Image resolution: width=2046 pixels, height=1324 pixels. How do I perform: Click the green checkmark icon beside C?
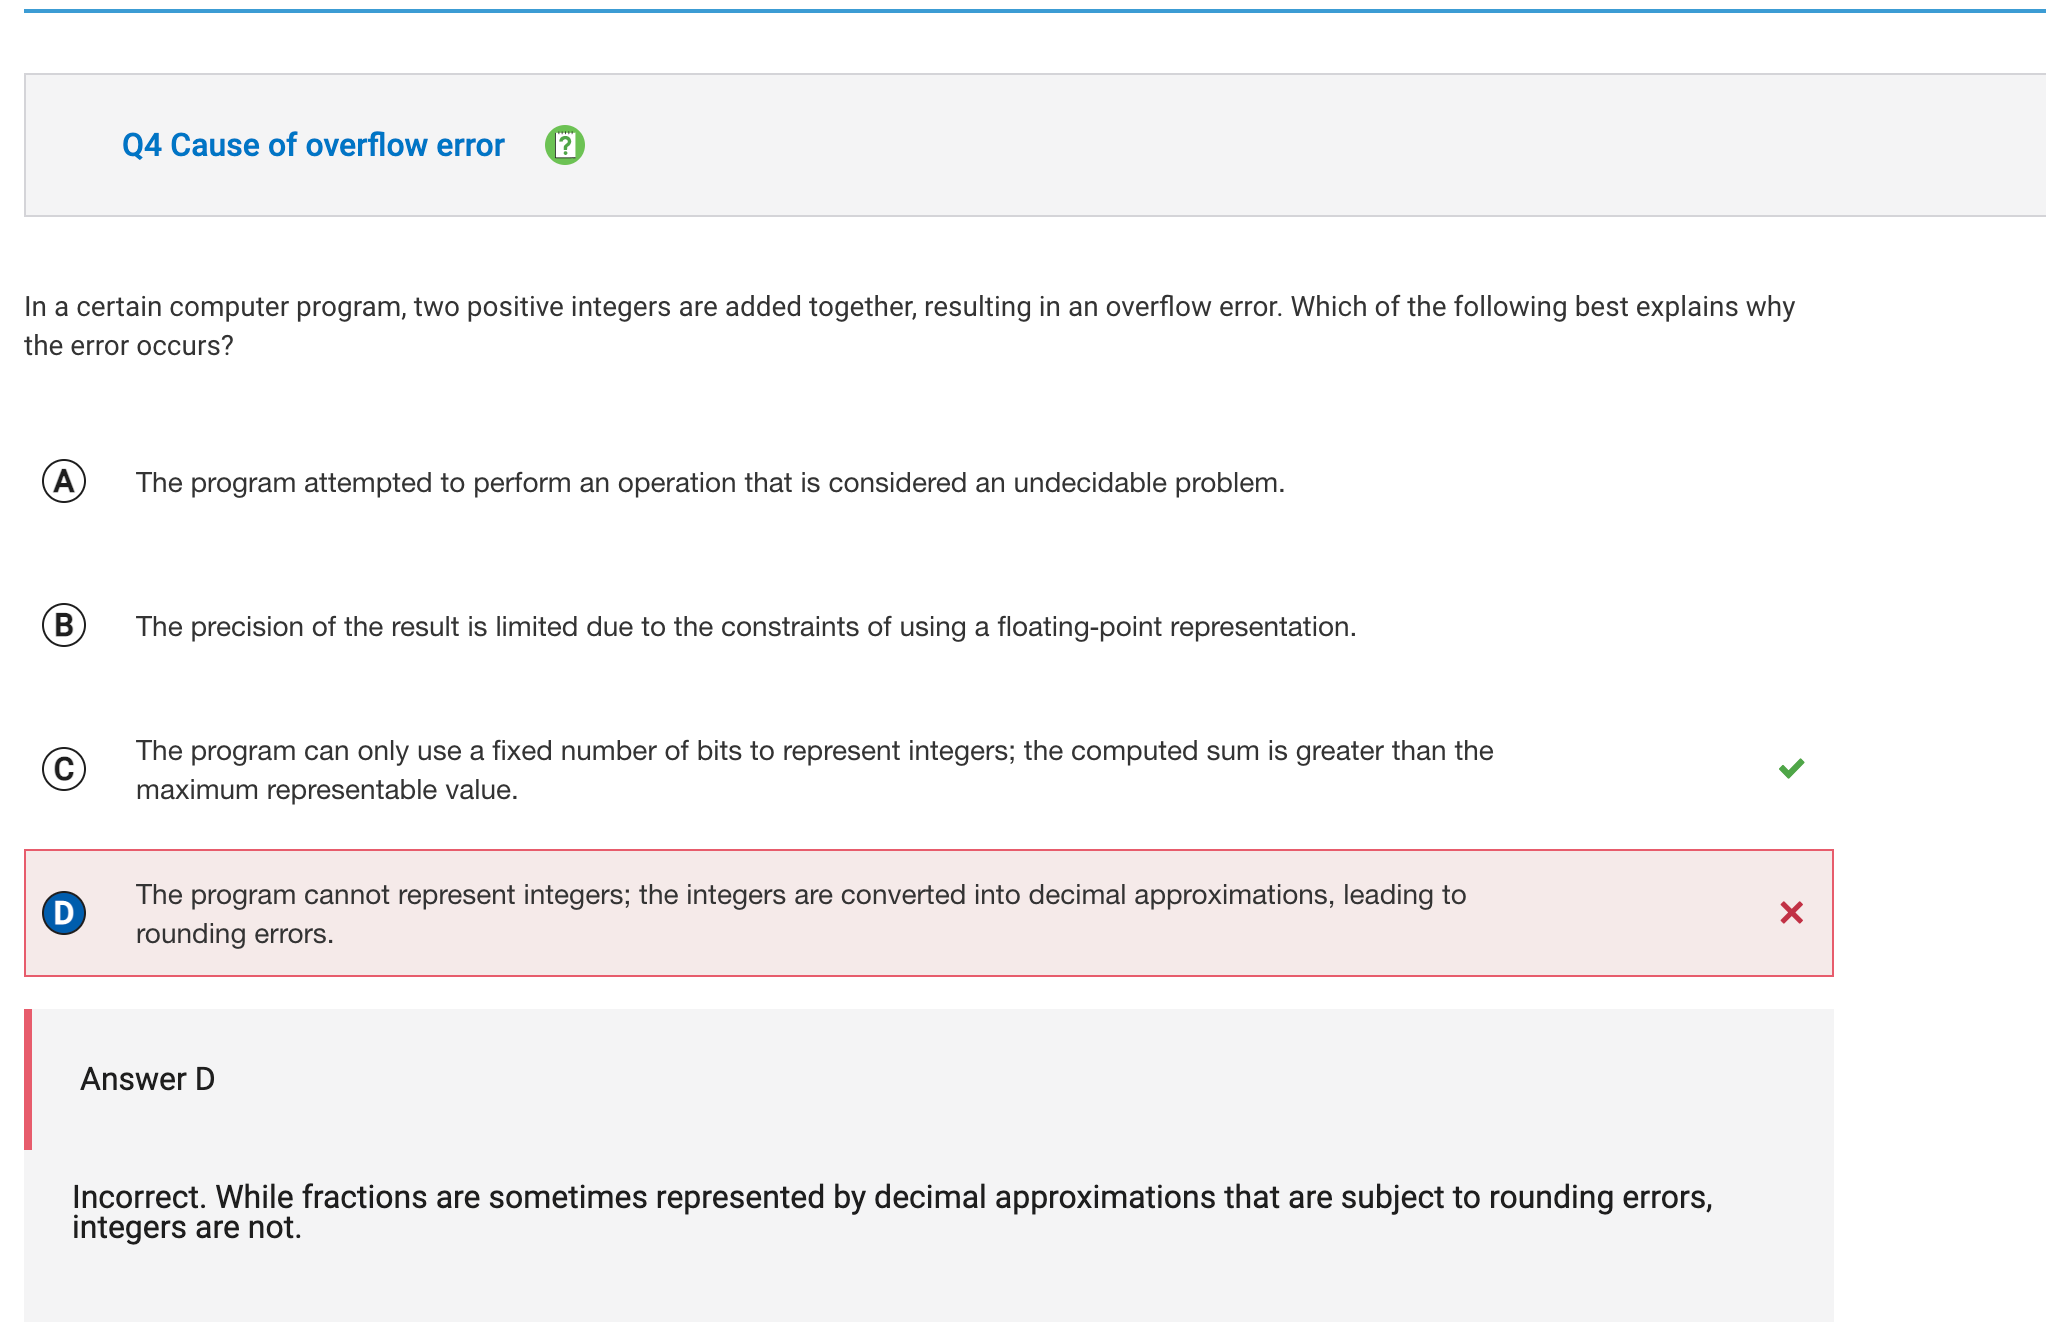[1791, 768]
